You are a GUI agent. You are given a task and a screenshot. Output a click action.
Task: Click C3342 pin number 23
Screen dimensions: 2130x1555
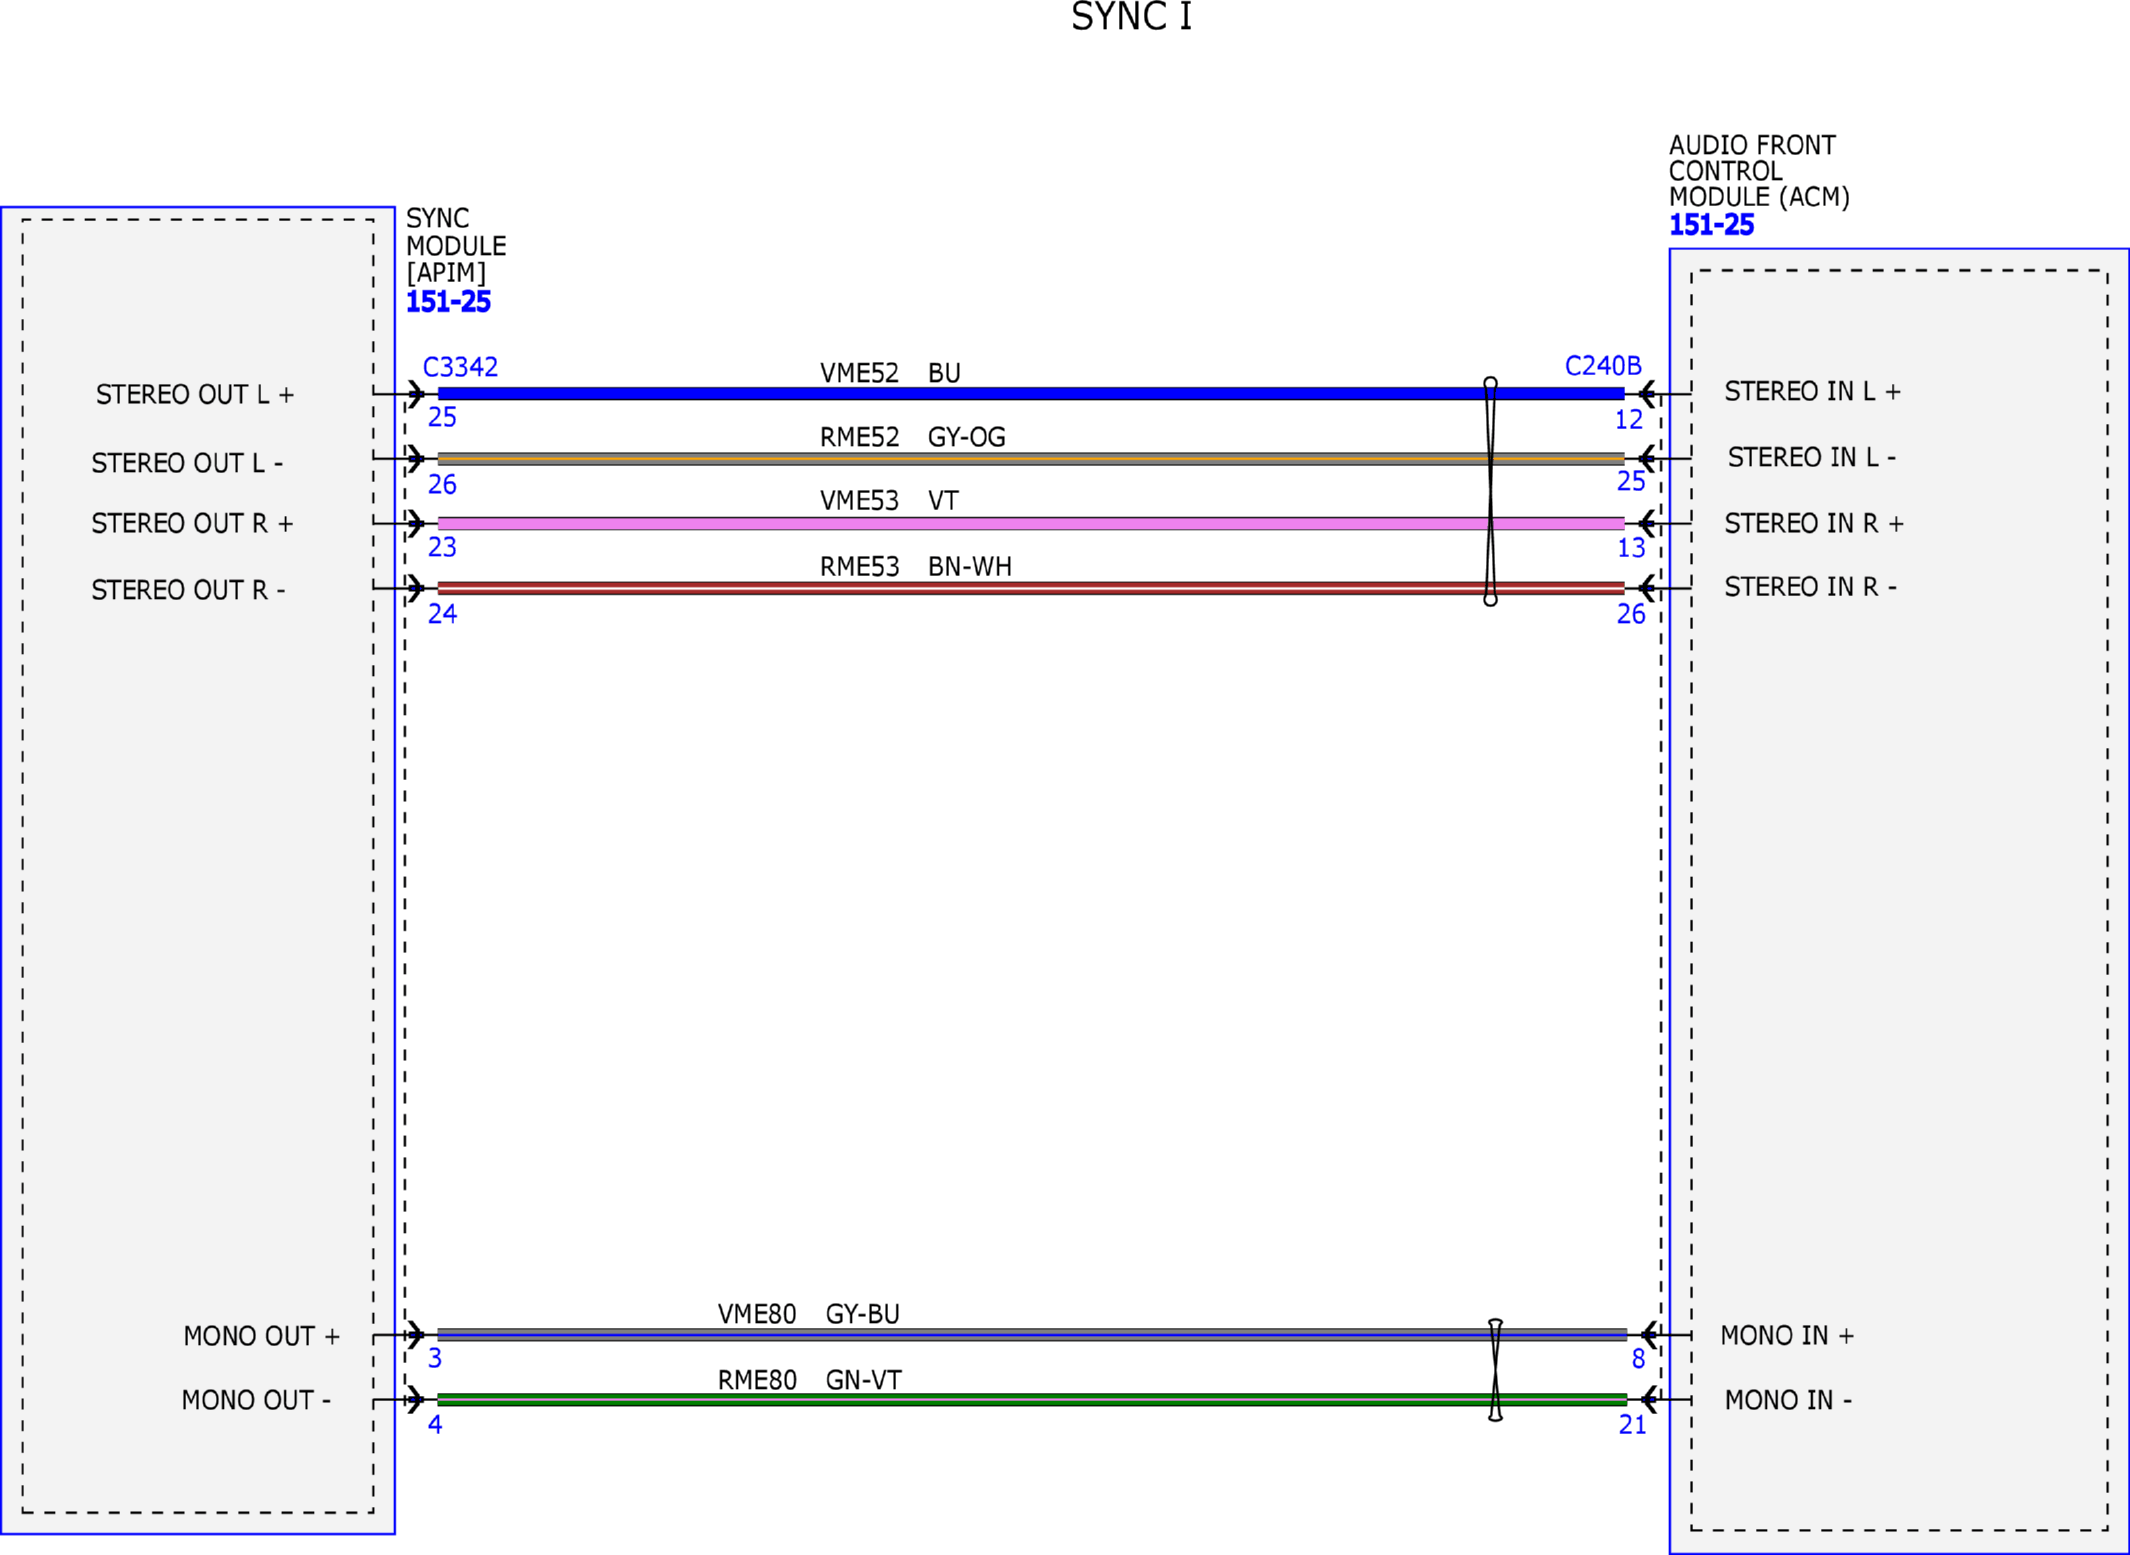[442, 547]
